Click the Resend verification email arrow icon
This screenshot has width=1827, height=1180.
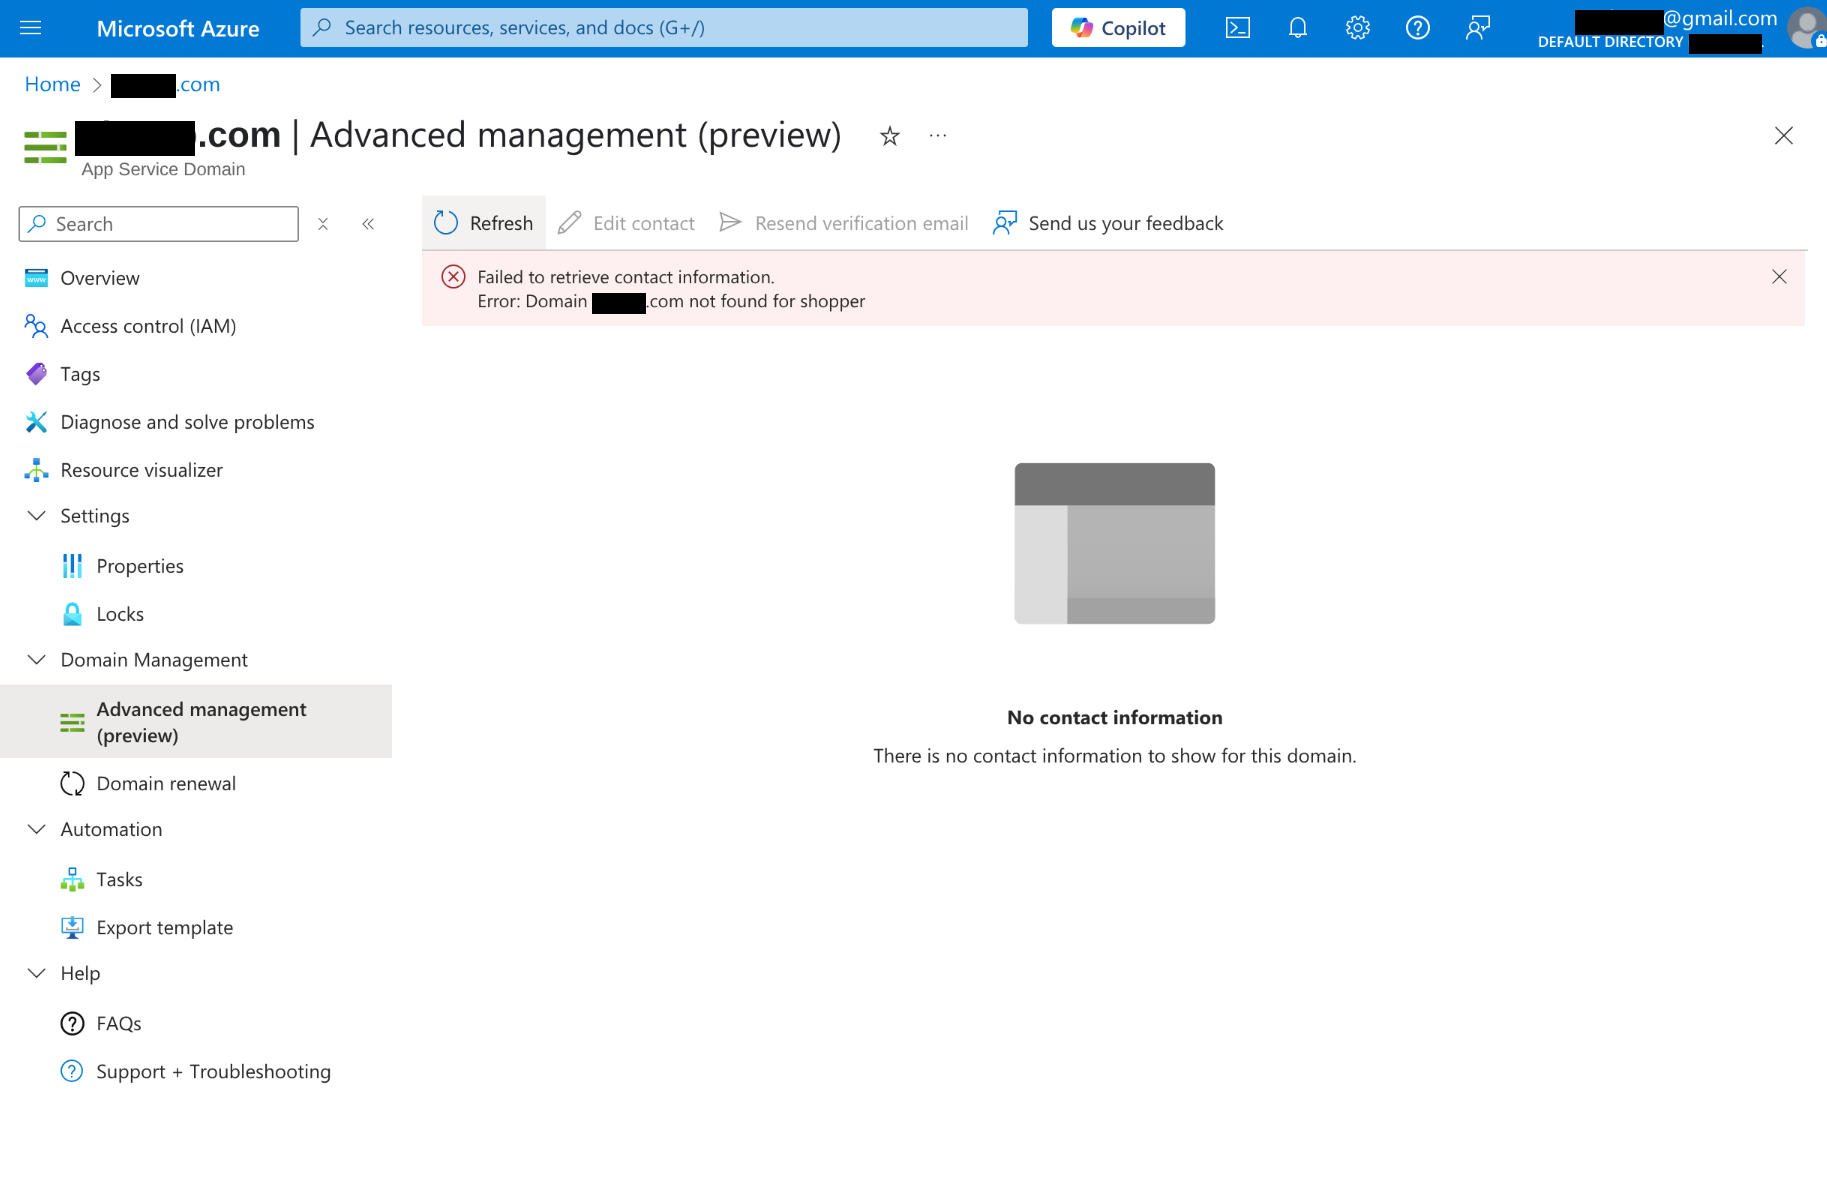(731, 222)
